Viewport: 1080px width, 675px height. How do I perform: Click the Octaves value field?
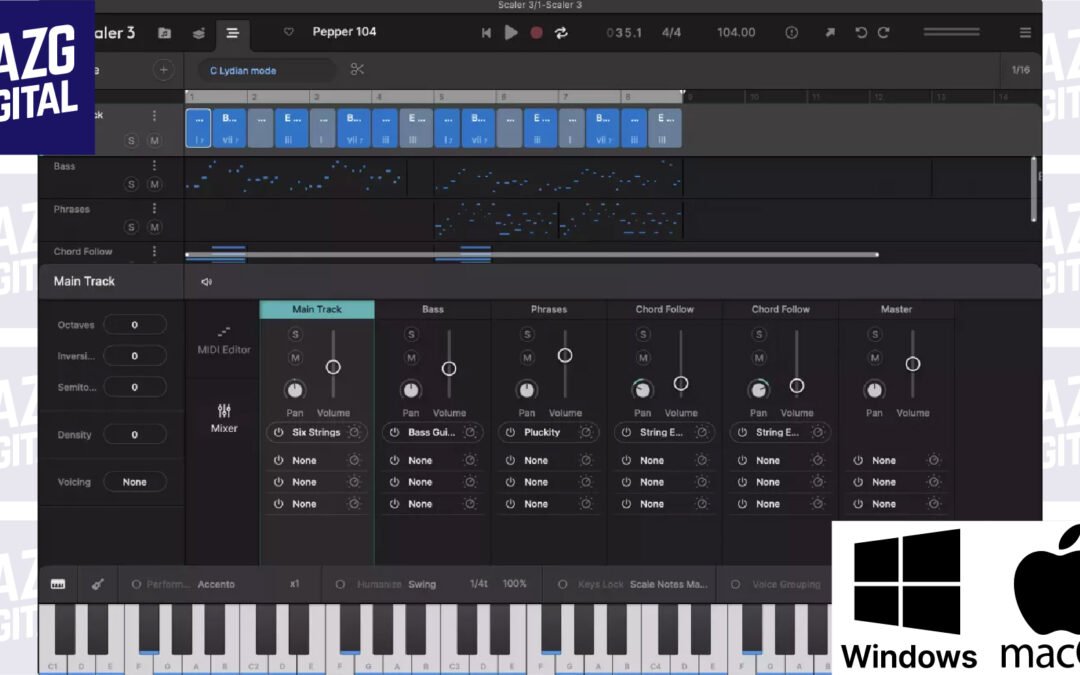[x=135, y=324]
